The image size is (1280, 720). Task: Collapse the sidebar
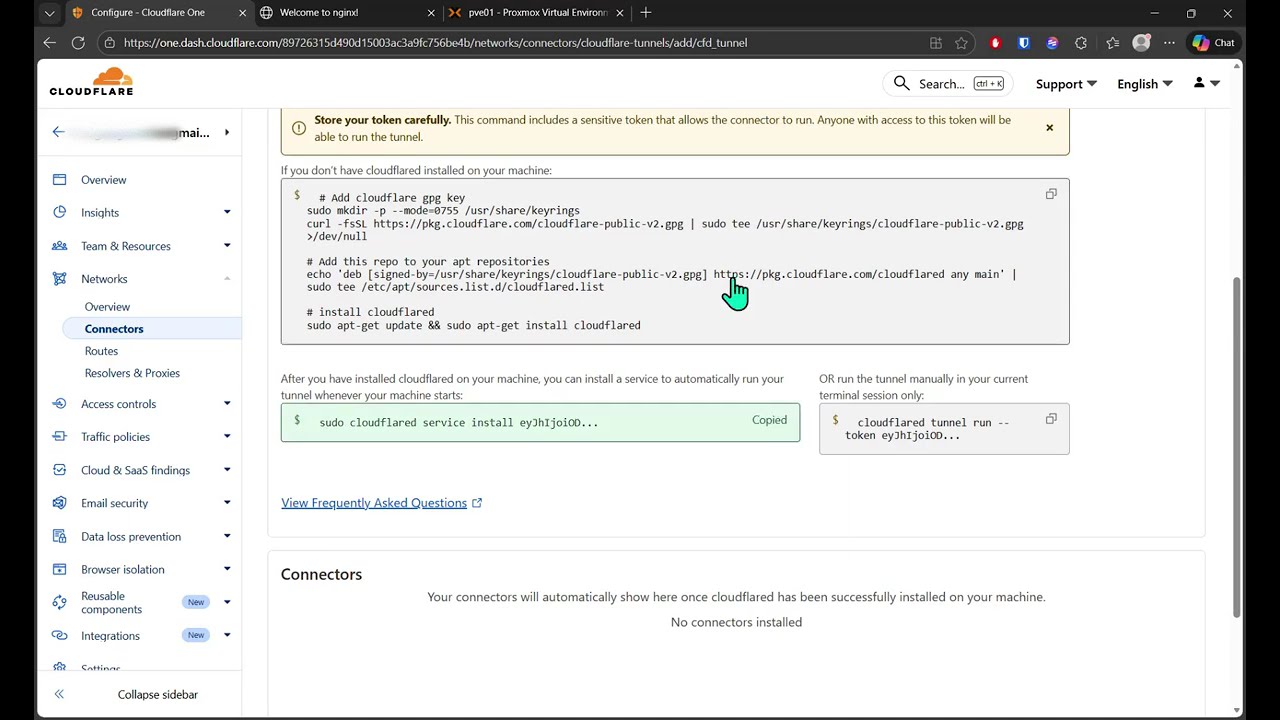139,694
